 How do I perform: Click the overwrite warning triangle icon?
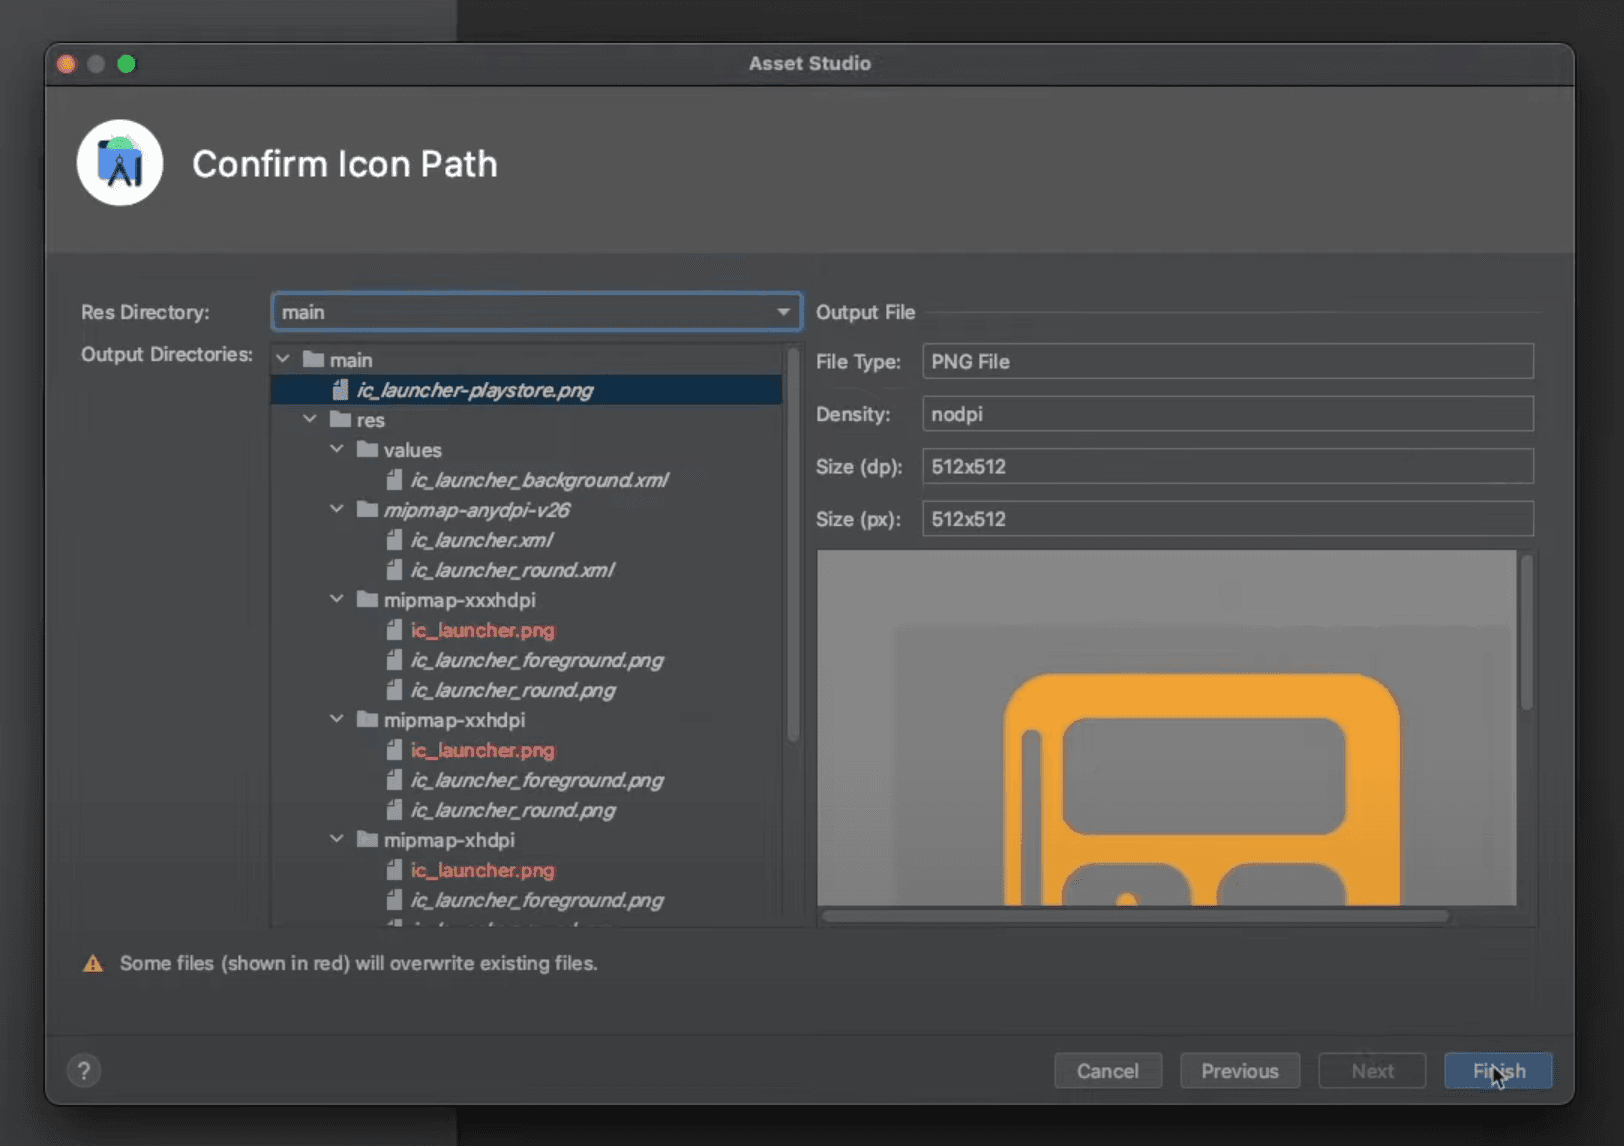click(93, 964)
